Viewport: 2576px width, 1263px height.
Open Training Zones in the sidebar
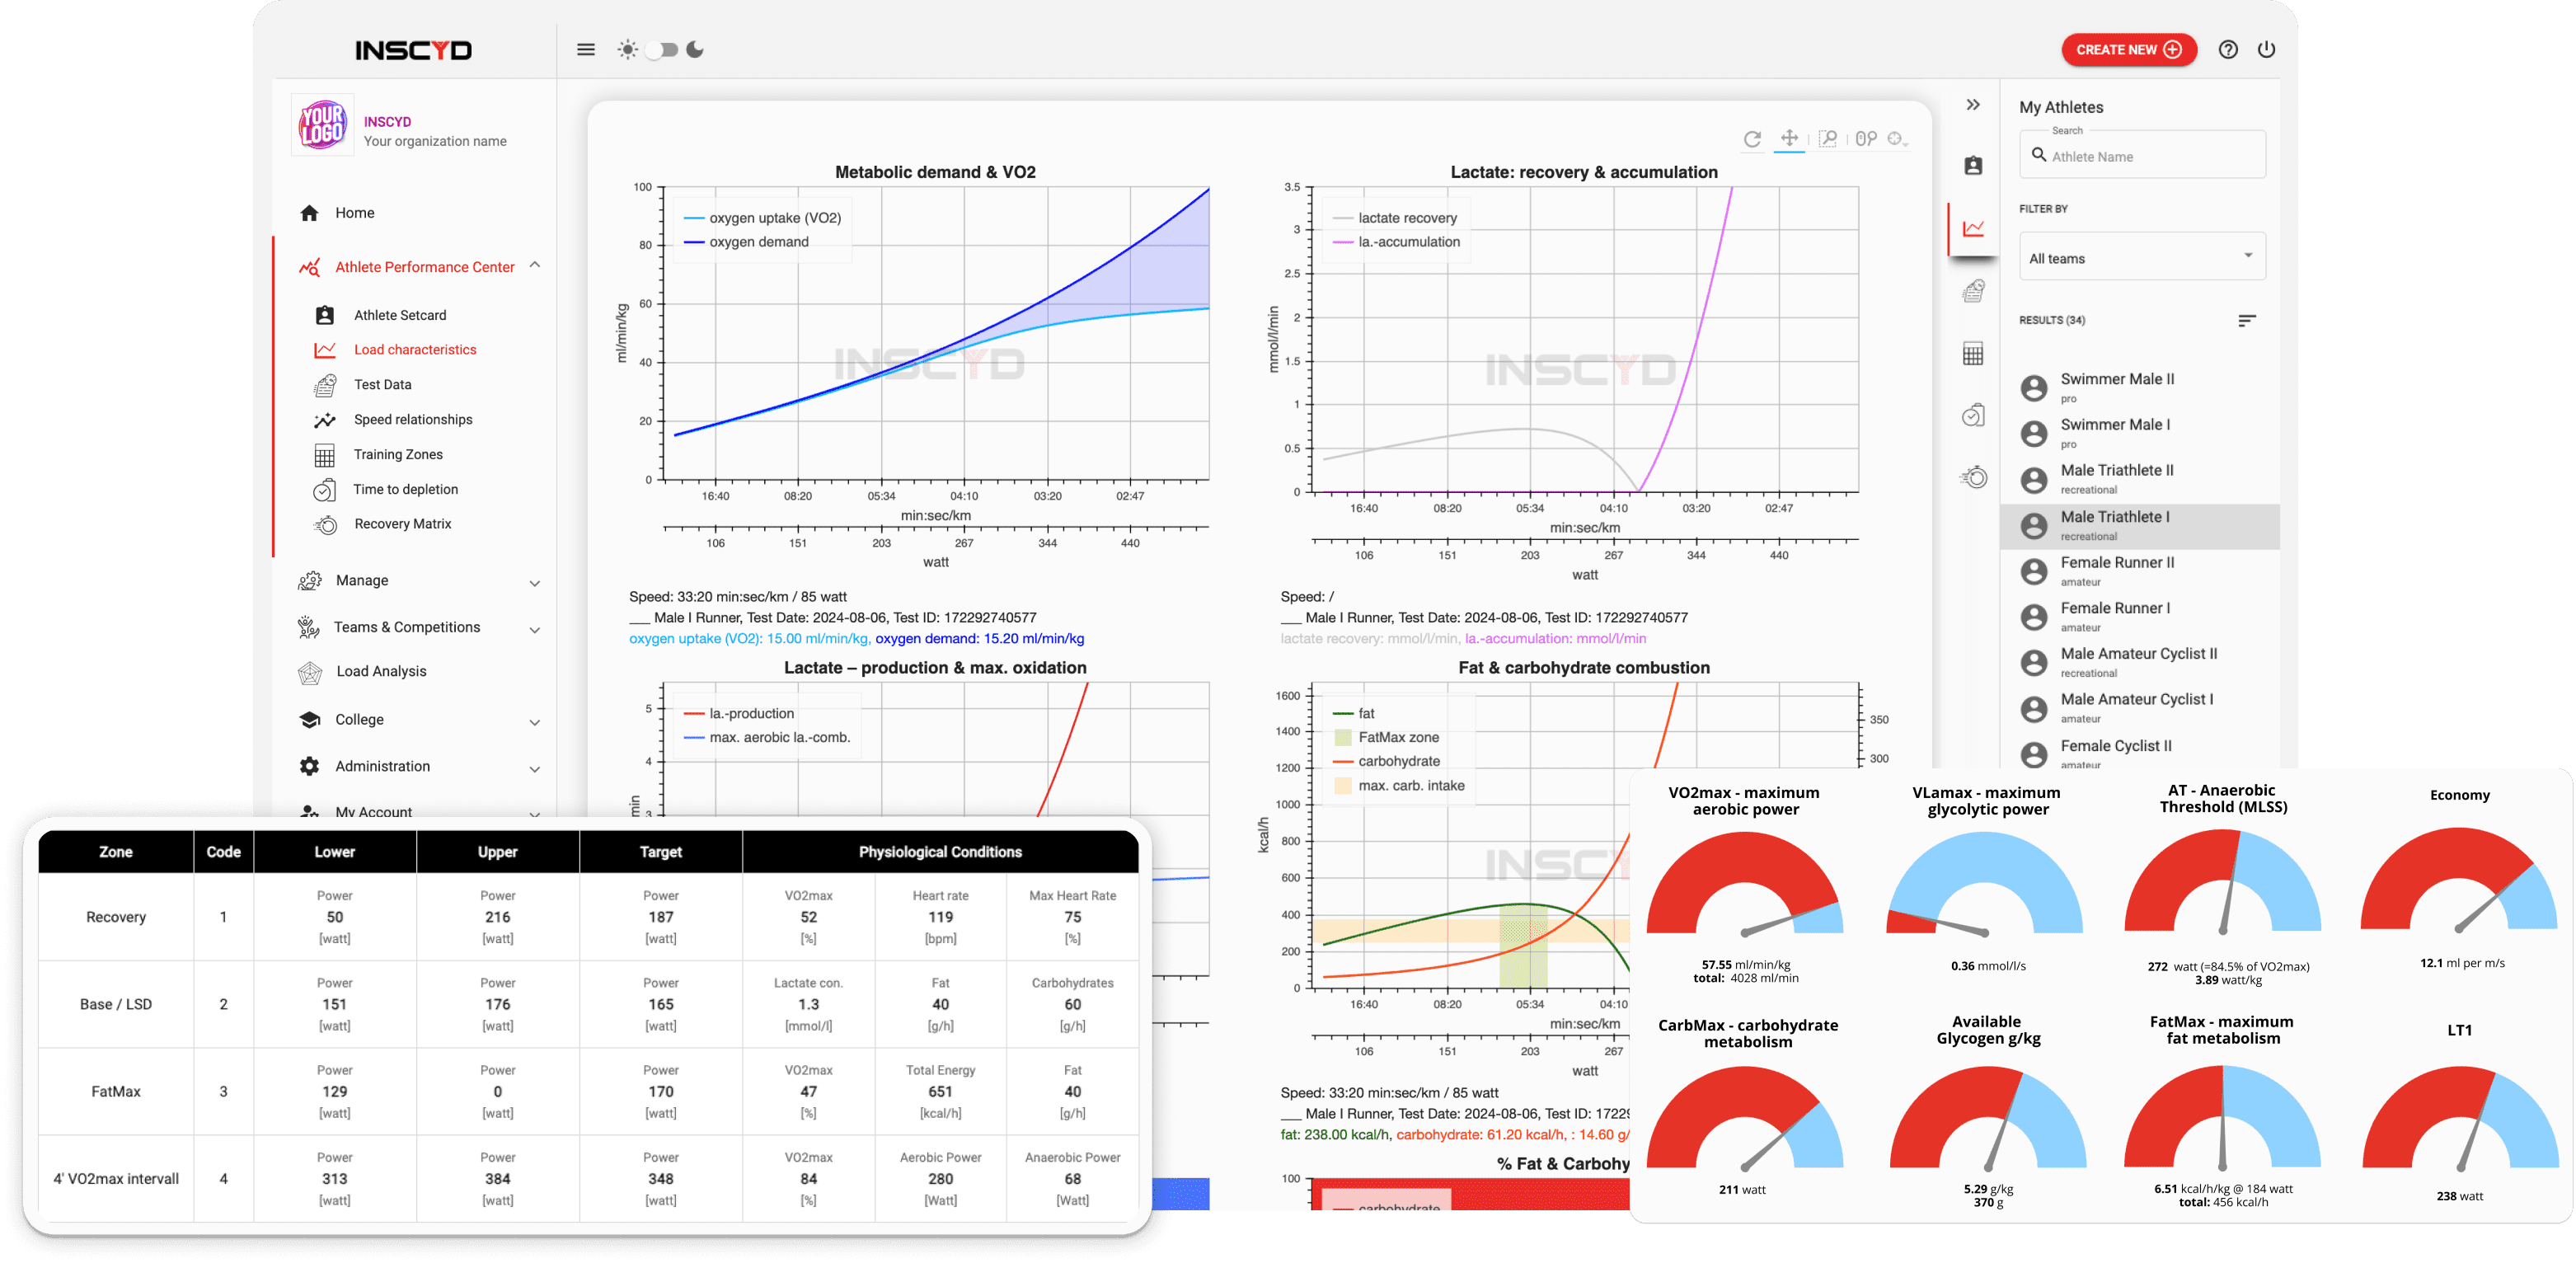(398, 455)
